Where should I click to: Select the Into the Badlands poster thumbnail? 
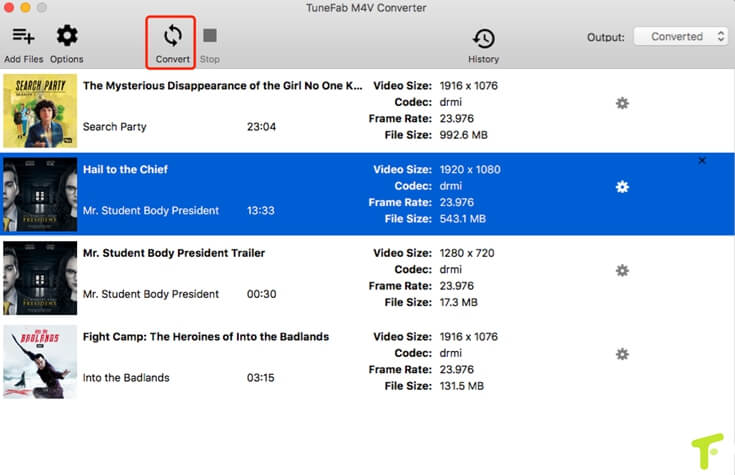(x=40, y=362)
